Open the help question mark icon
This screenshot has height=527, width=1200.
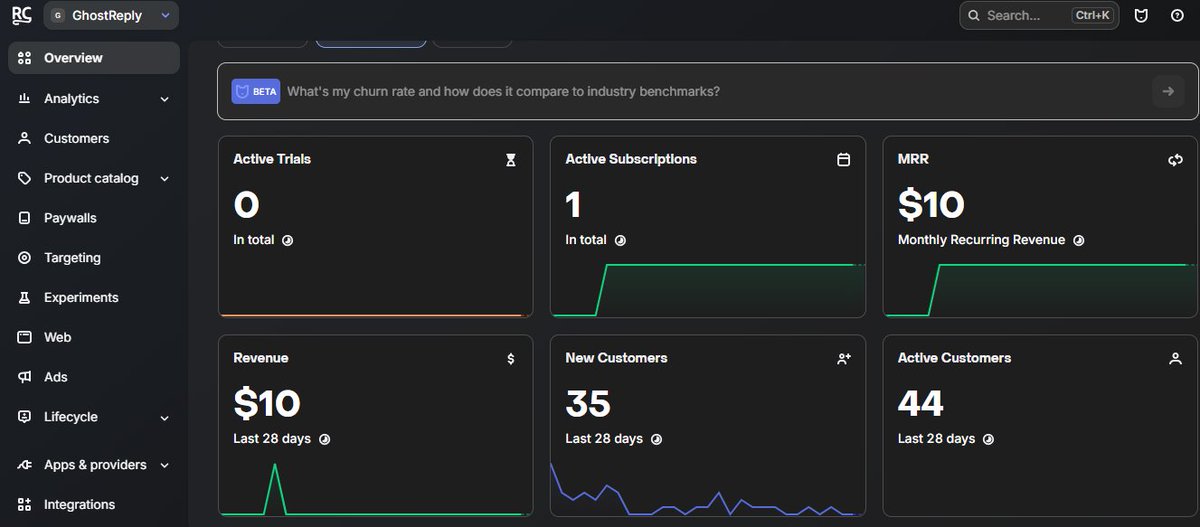[x=1177, y=15]
